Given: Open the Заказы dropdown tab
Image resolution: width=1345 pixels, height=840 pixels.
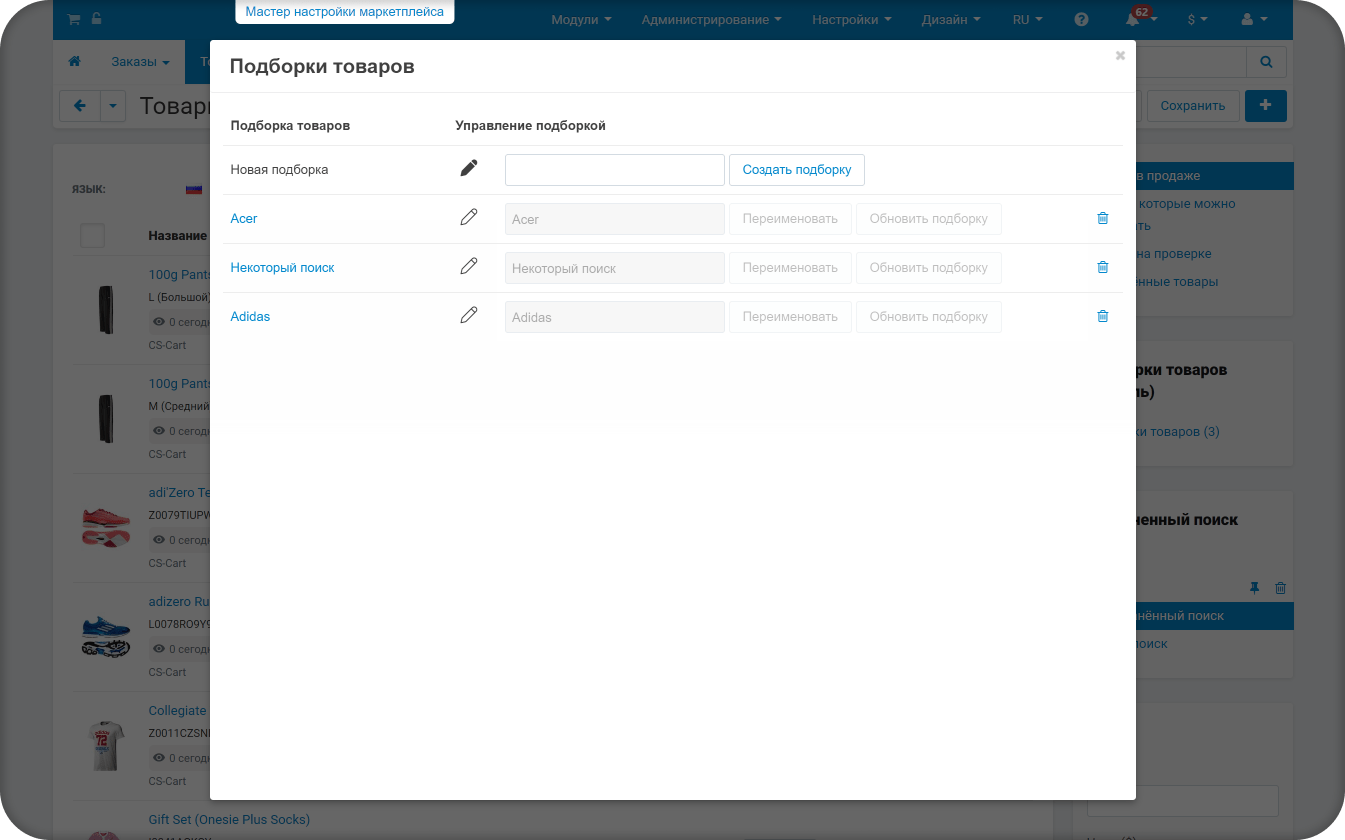Looking at the screenshot, I should click(140, 62).
